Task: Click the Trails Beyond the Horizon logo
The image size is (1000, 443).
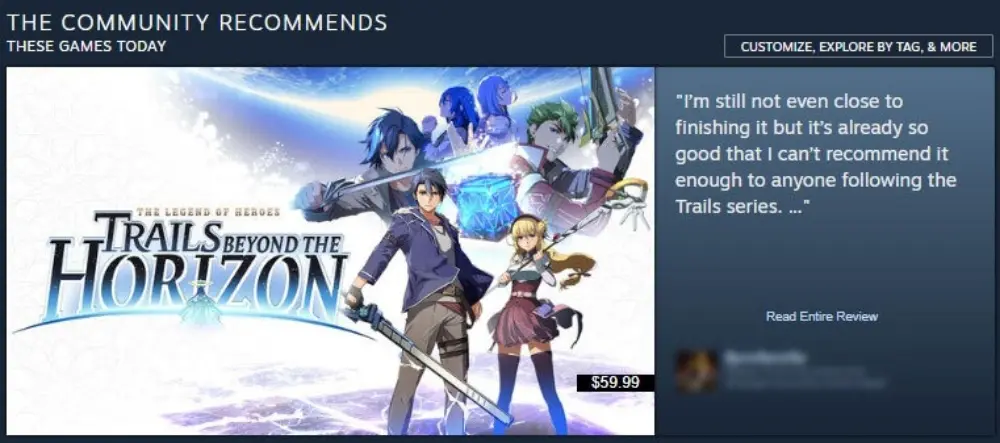Action: [x=185, y=268]
